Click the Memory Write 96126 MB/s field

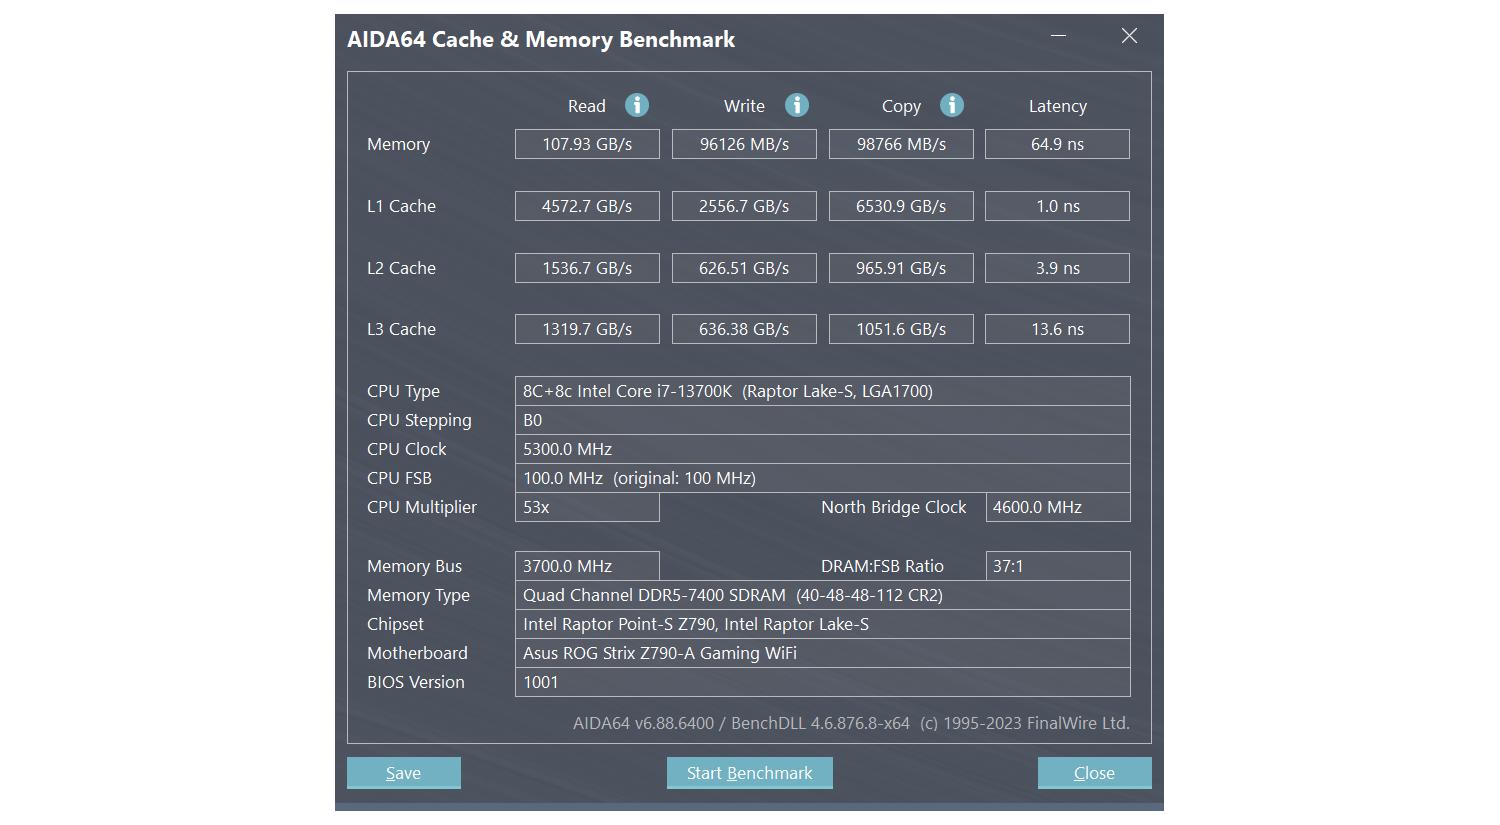[744, 144]
